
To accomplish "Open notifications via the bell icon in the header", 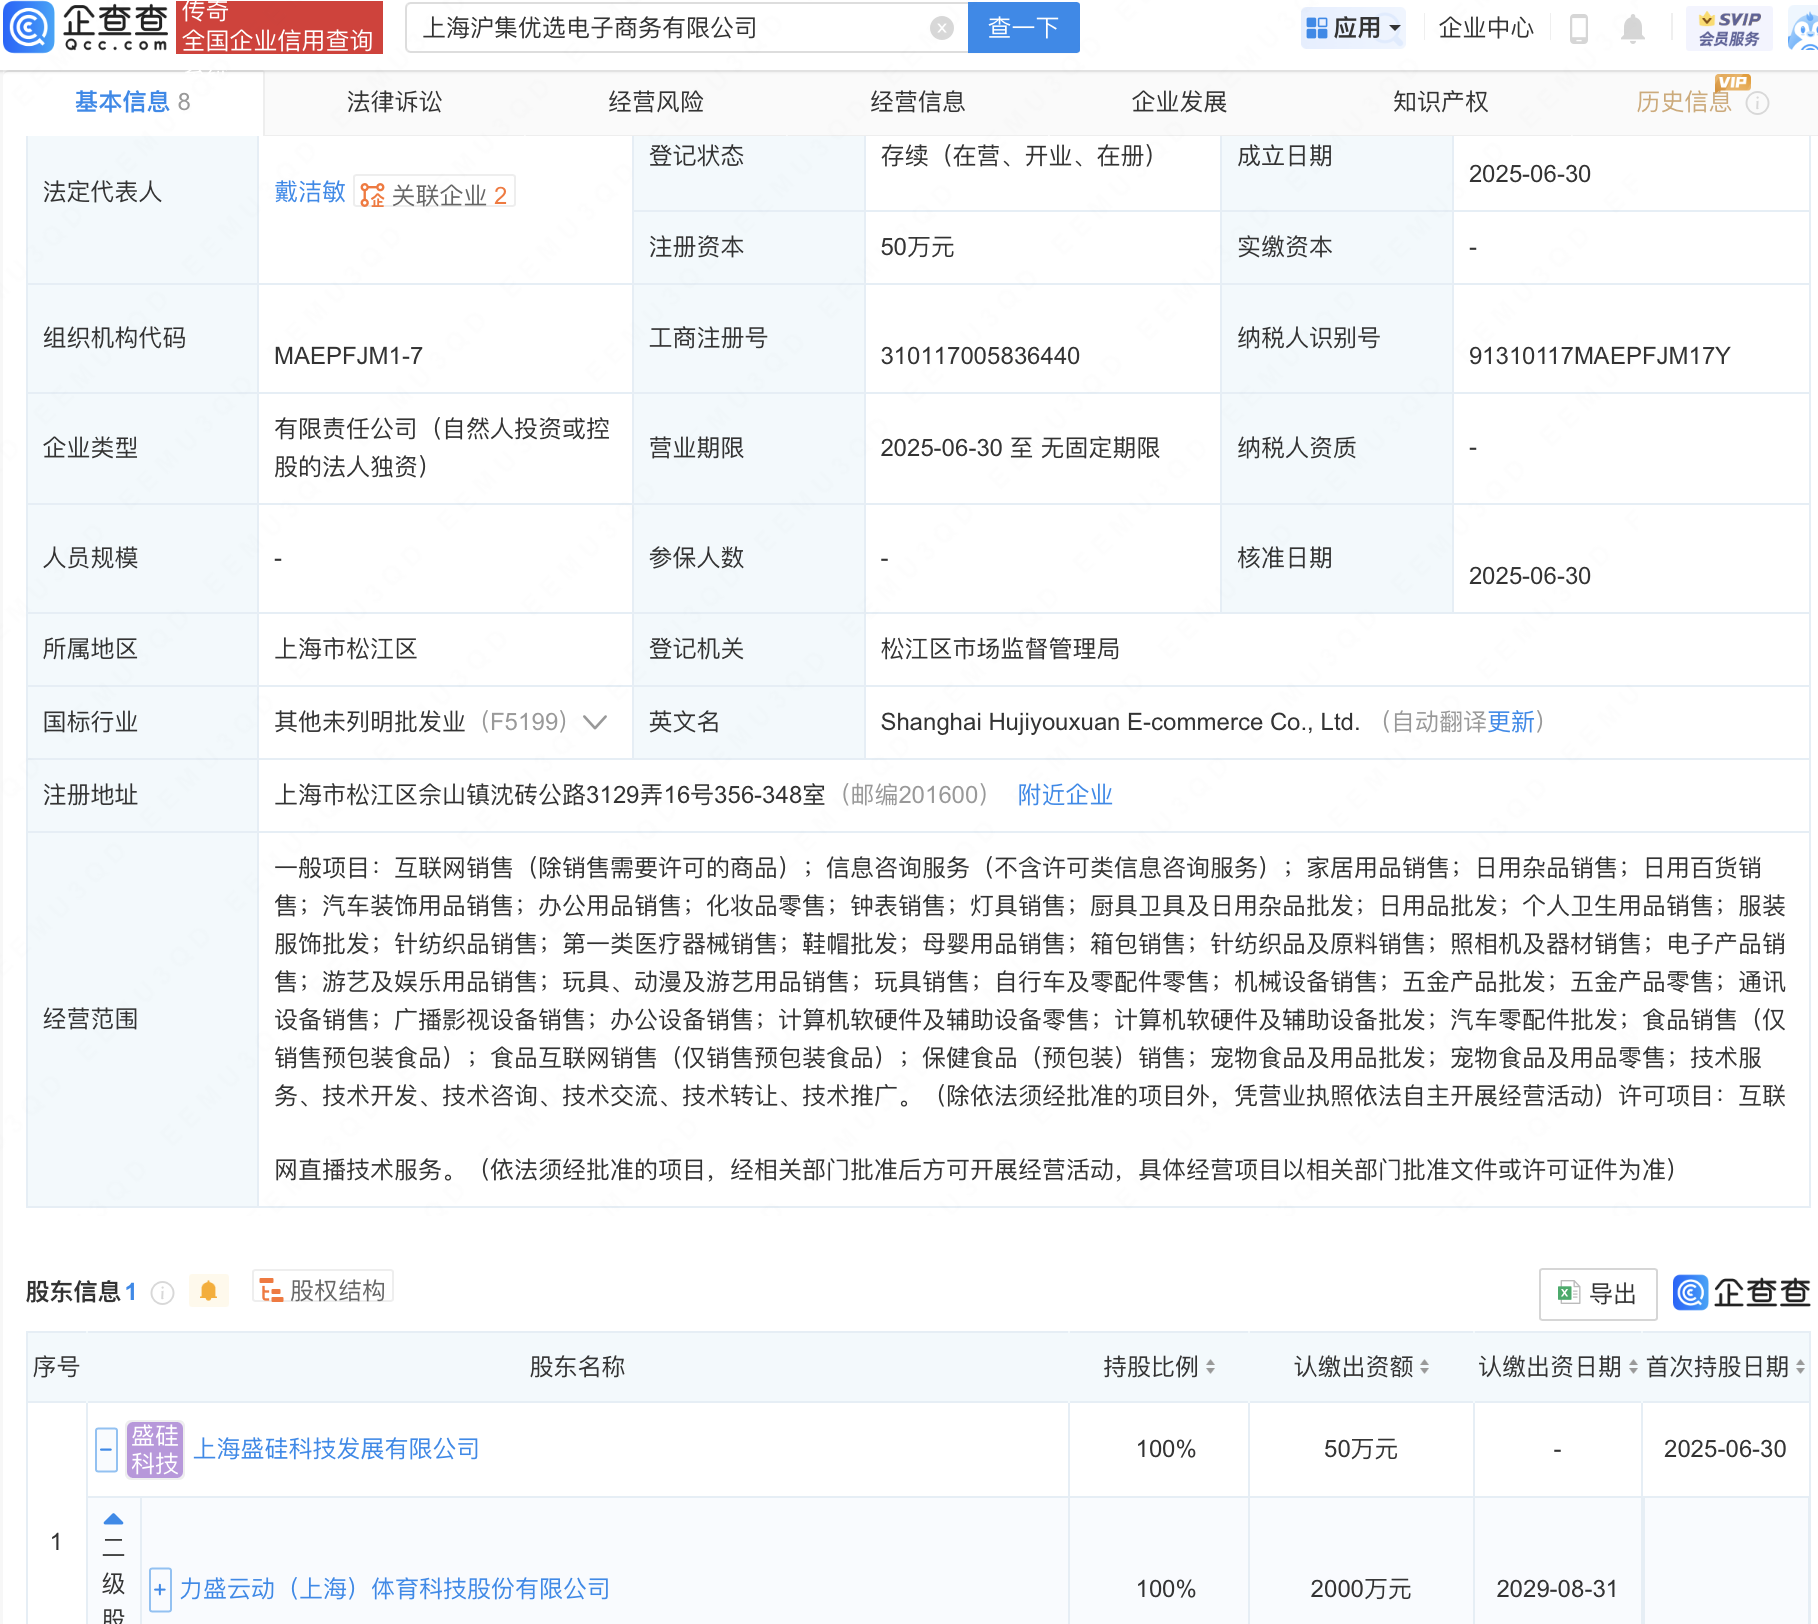I will (1633, 28).
